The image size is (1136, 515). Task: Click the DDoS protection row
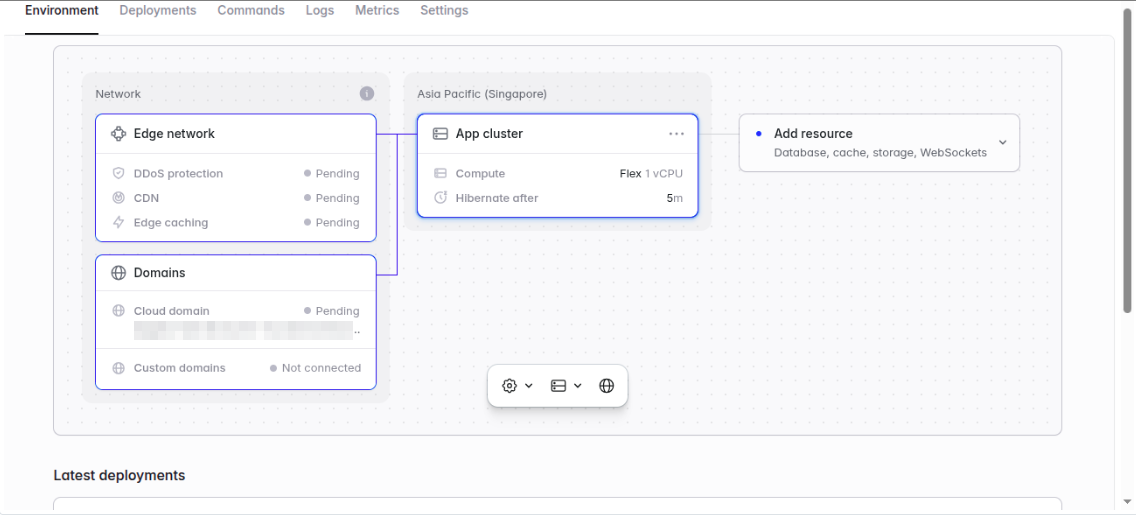point(236,174)
